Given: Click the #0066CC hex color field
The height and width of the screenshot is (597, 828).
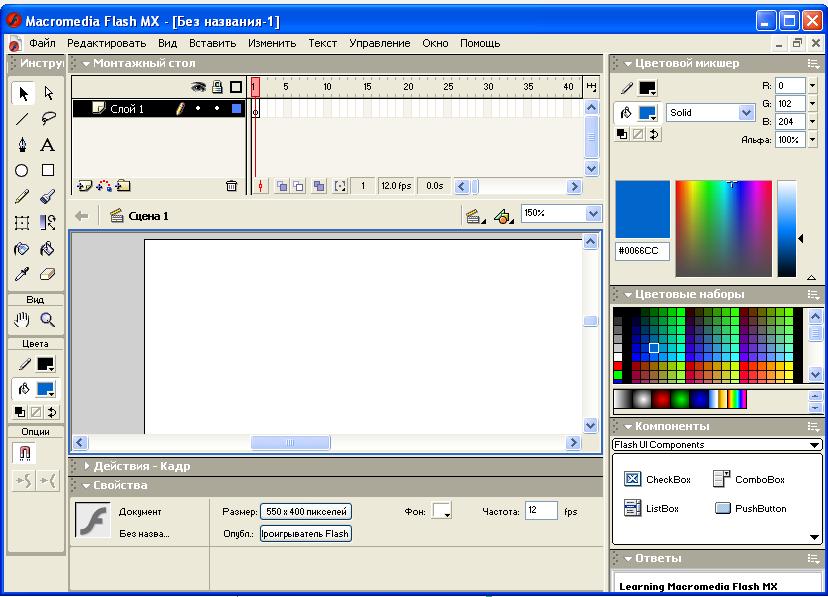Looking at the screenshot, I should 642,251.
